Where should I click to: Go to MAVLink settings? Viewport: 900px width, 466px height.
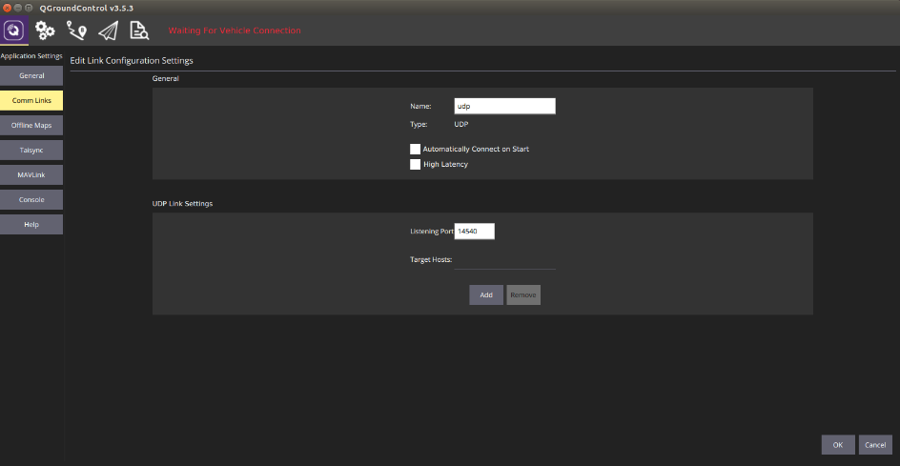pyautogui.click(x=32, y=175)
